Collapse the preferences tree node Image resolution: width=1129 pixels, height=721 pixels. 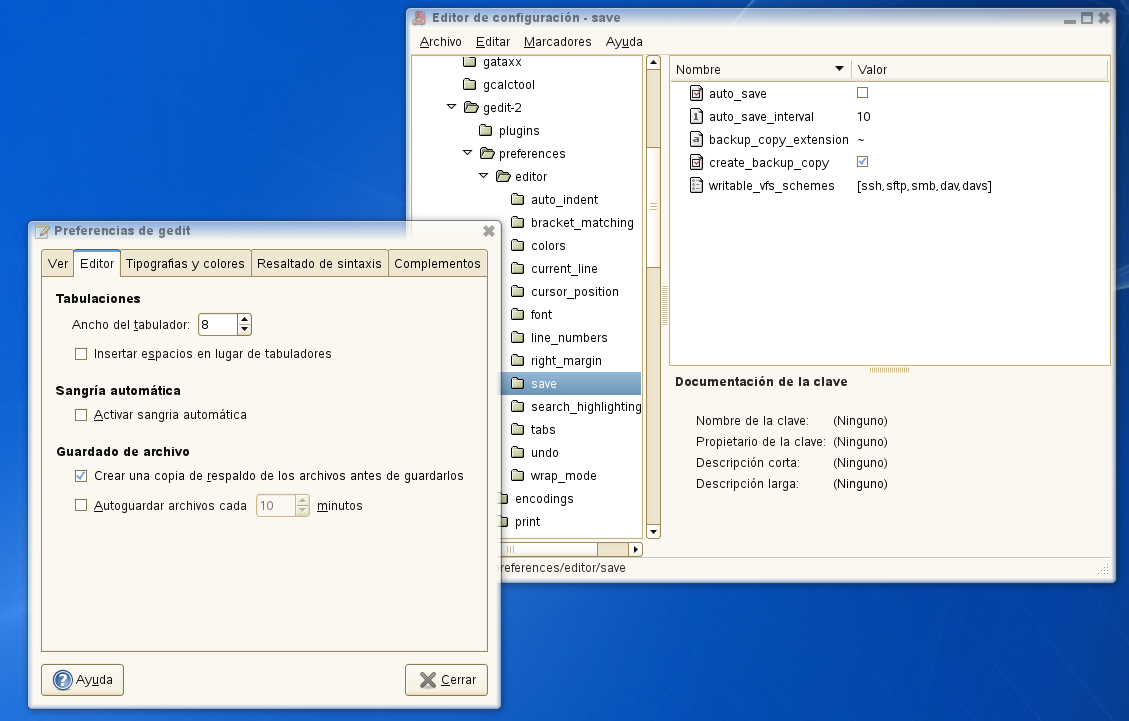pos(468,153)
